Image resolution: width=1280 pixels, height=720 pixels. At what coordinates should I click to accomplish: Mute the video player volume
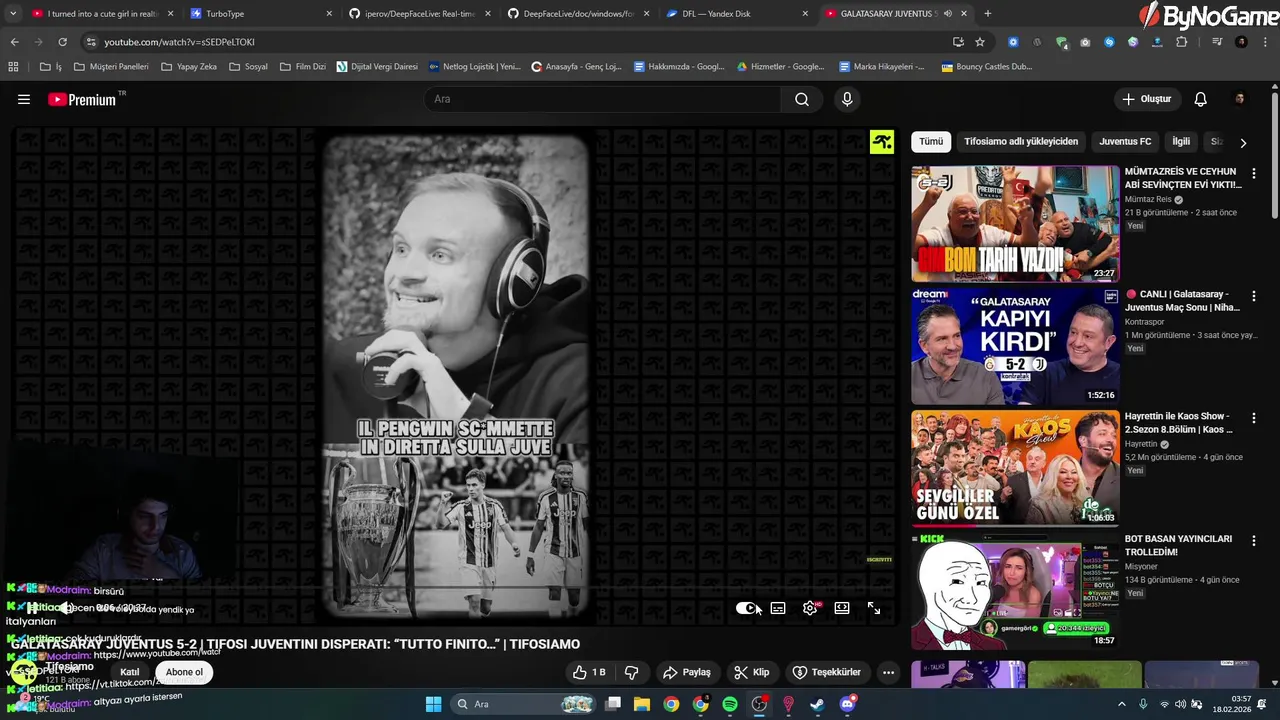[66, 607]
